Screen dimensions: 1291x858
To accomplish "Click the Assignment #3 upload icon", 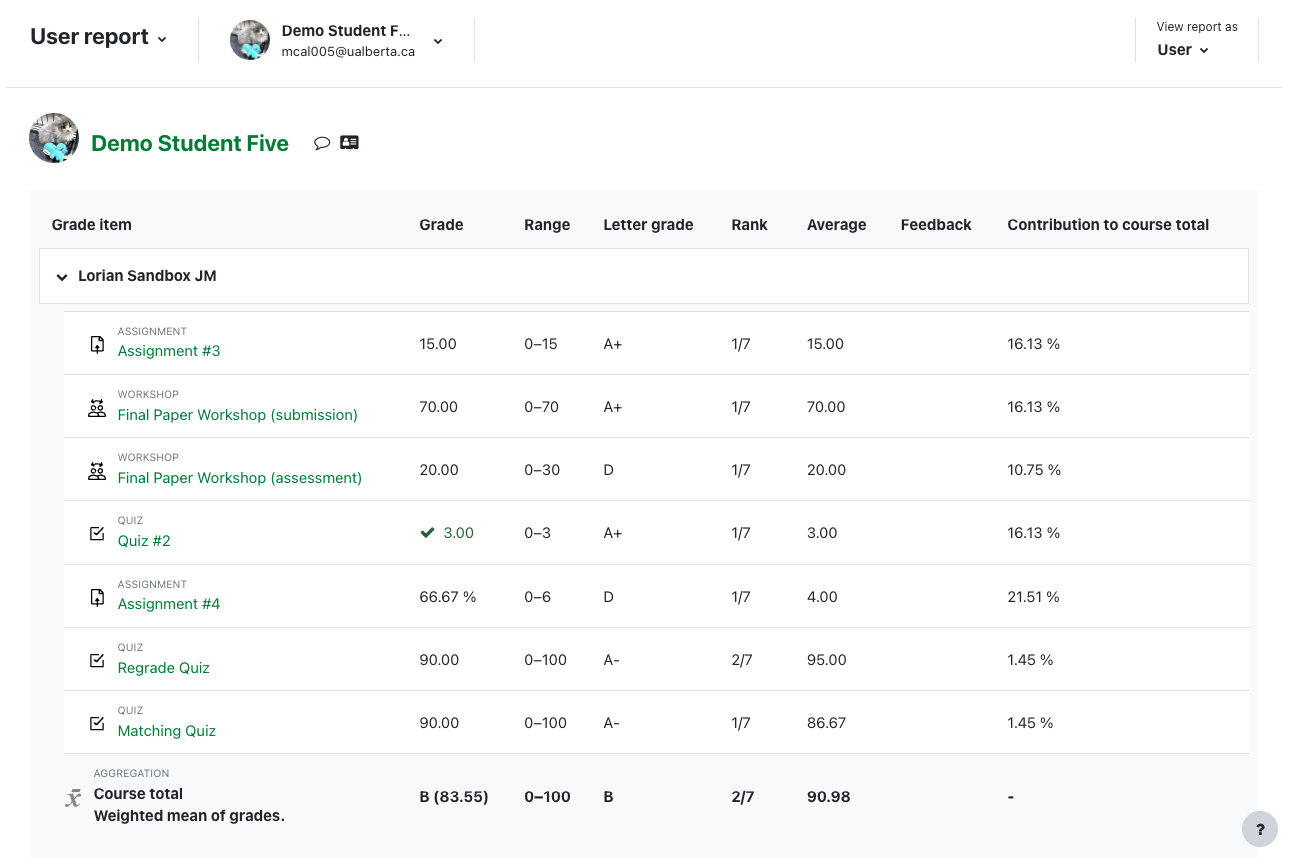I will click(x=97, y=344).
